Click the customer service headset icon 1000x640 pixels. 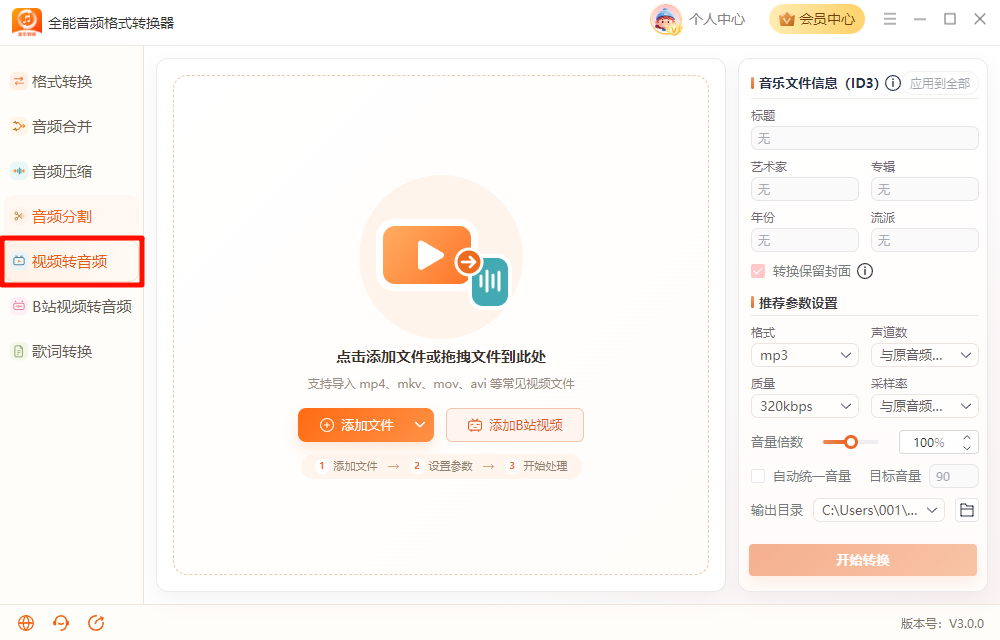tap(61, 623)
